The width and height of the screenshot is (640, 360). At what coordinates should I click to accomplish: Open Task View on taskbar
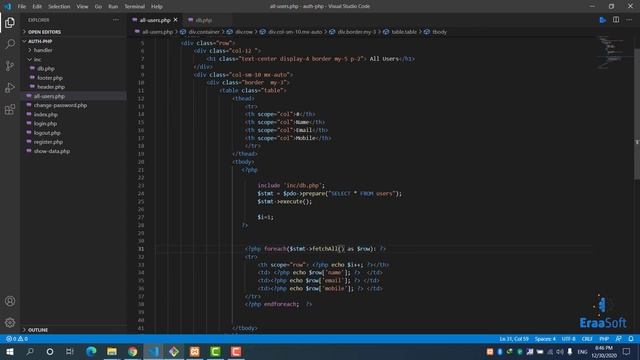(x=70, y=351)
